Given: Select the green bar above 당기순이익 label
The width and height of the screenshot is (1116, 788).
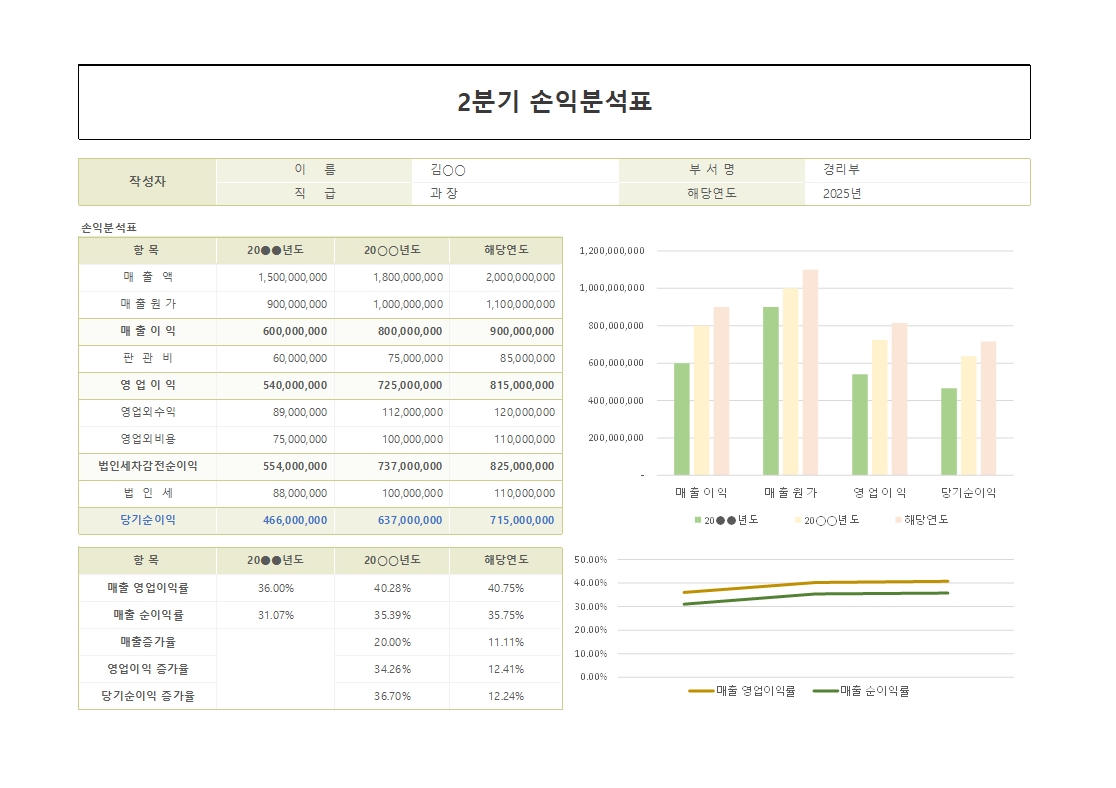Looking at the screenshot, I should [x=949, y=431].
